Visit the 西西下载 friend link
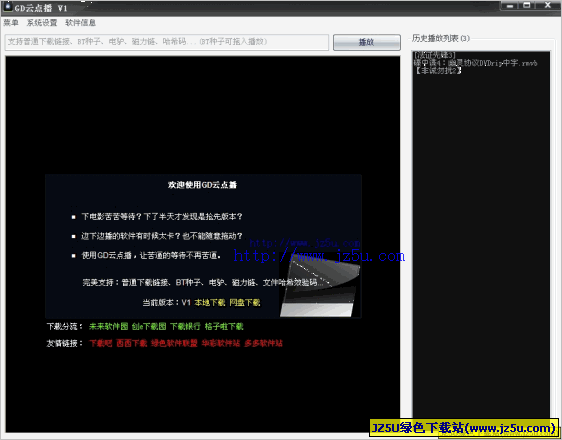Viewport: 562px width, 440px height. (132, 343)
